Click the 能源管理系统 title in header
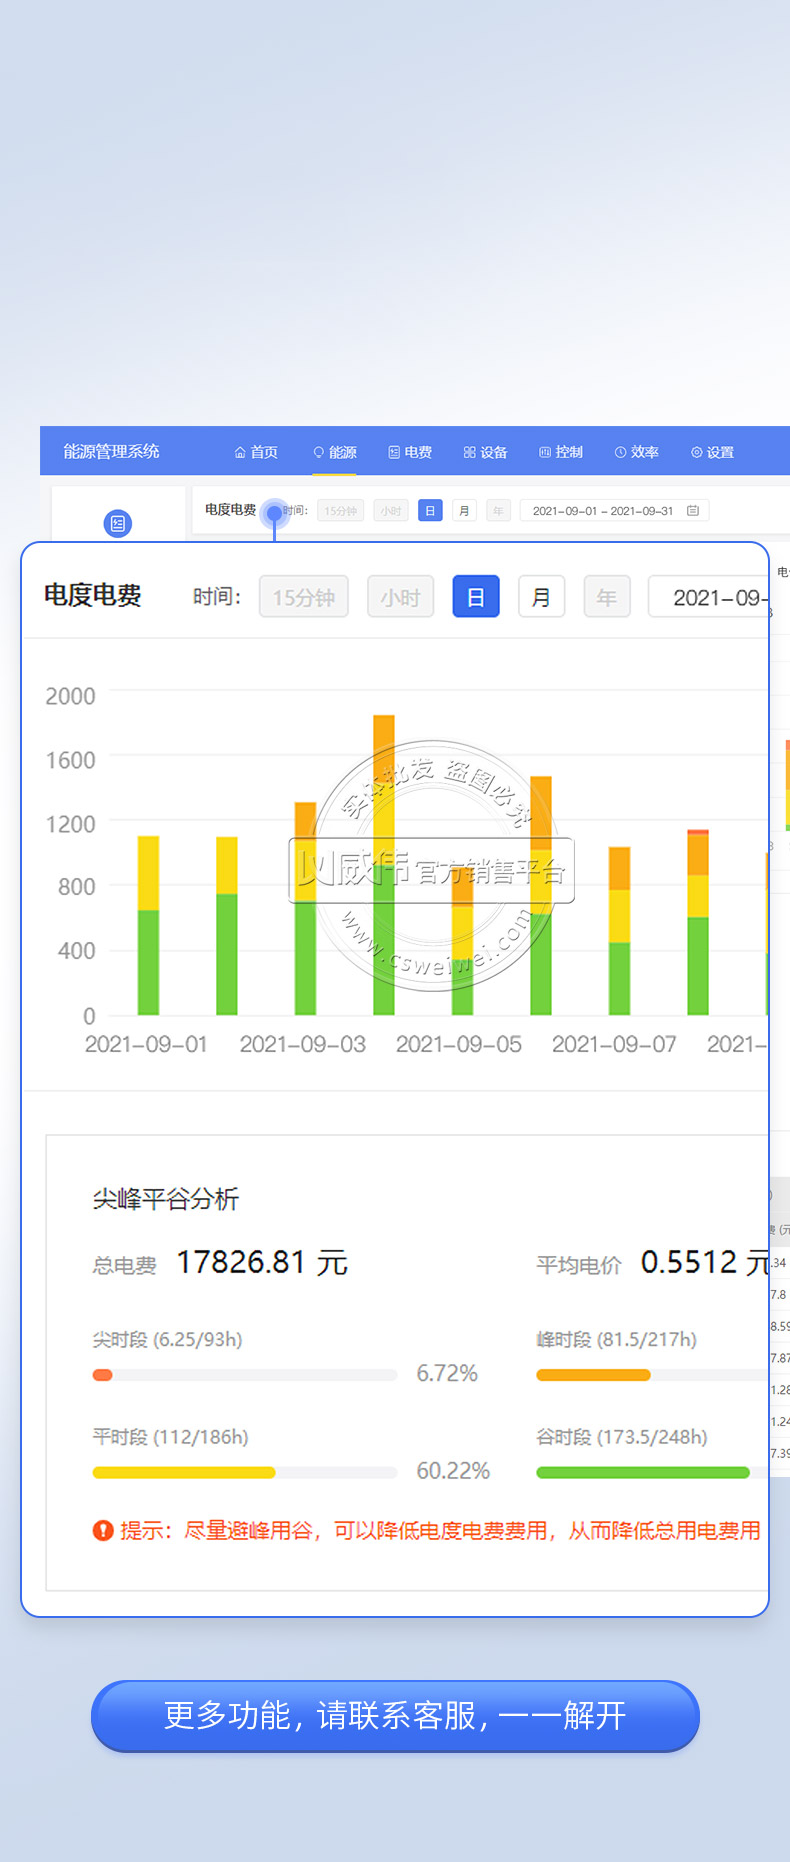The height and width of the screenshot is (1862, 790). coord(112,451)
